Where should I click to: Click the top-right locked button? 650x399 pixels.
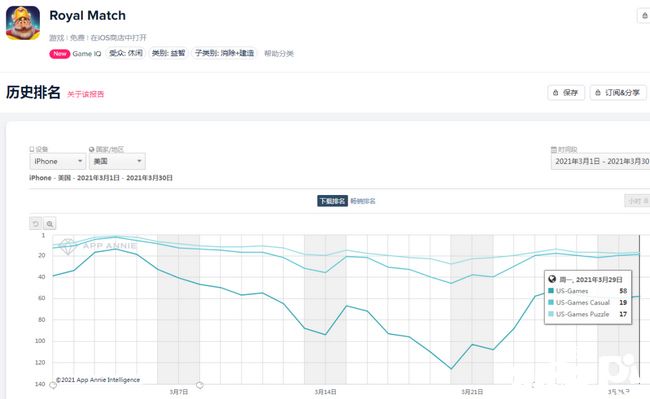point(644,16)
